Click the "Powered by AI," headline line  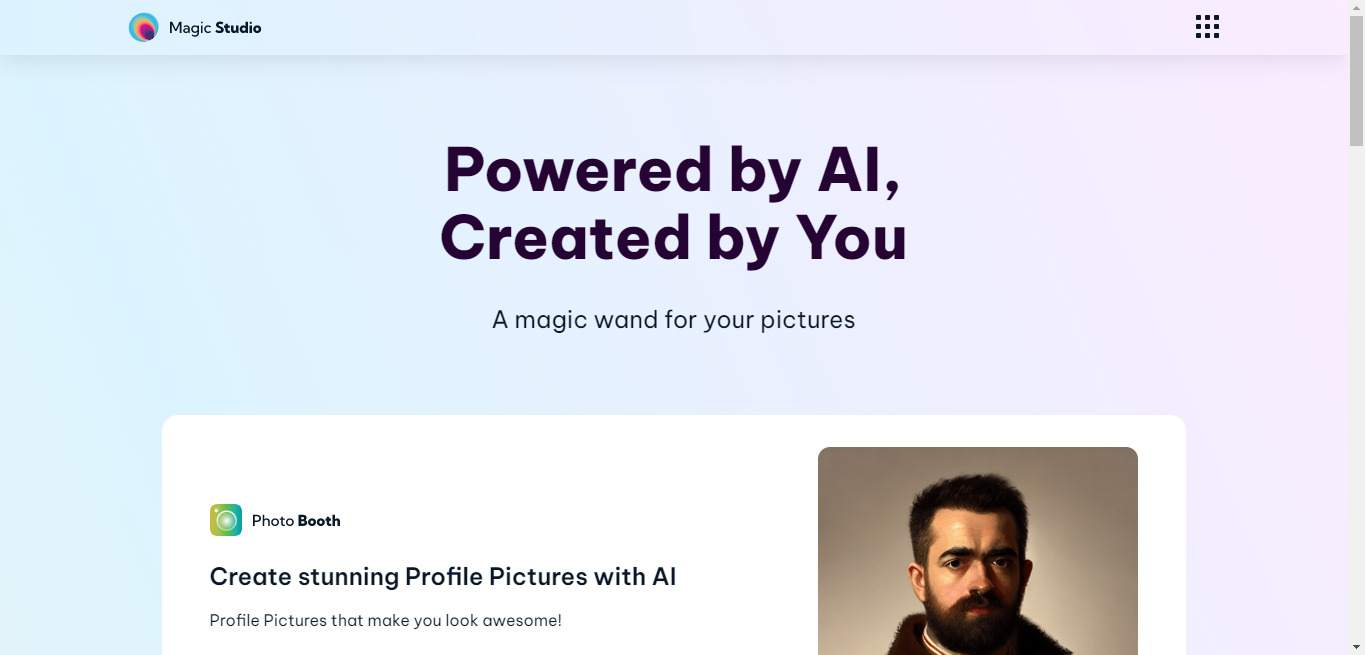673,169
